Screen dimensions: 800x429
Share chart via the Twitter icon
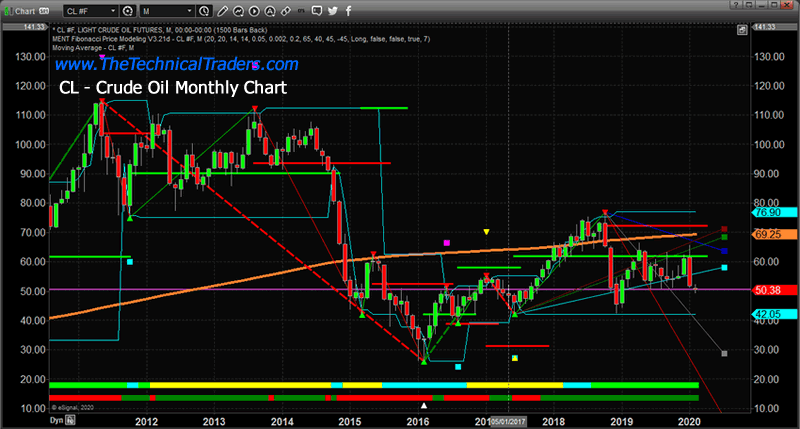pos(333,11)
